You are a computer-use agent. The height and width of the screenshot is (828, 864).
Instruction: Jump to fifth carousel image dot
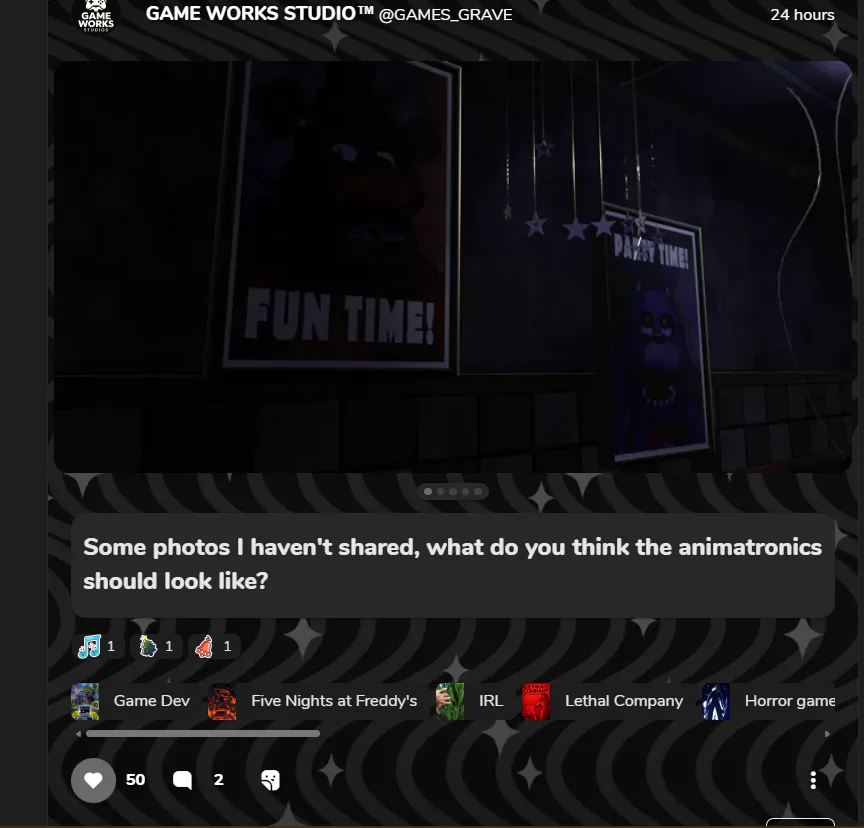point(478,491)
